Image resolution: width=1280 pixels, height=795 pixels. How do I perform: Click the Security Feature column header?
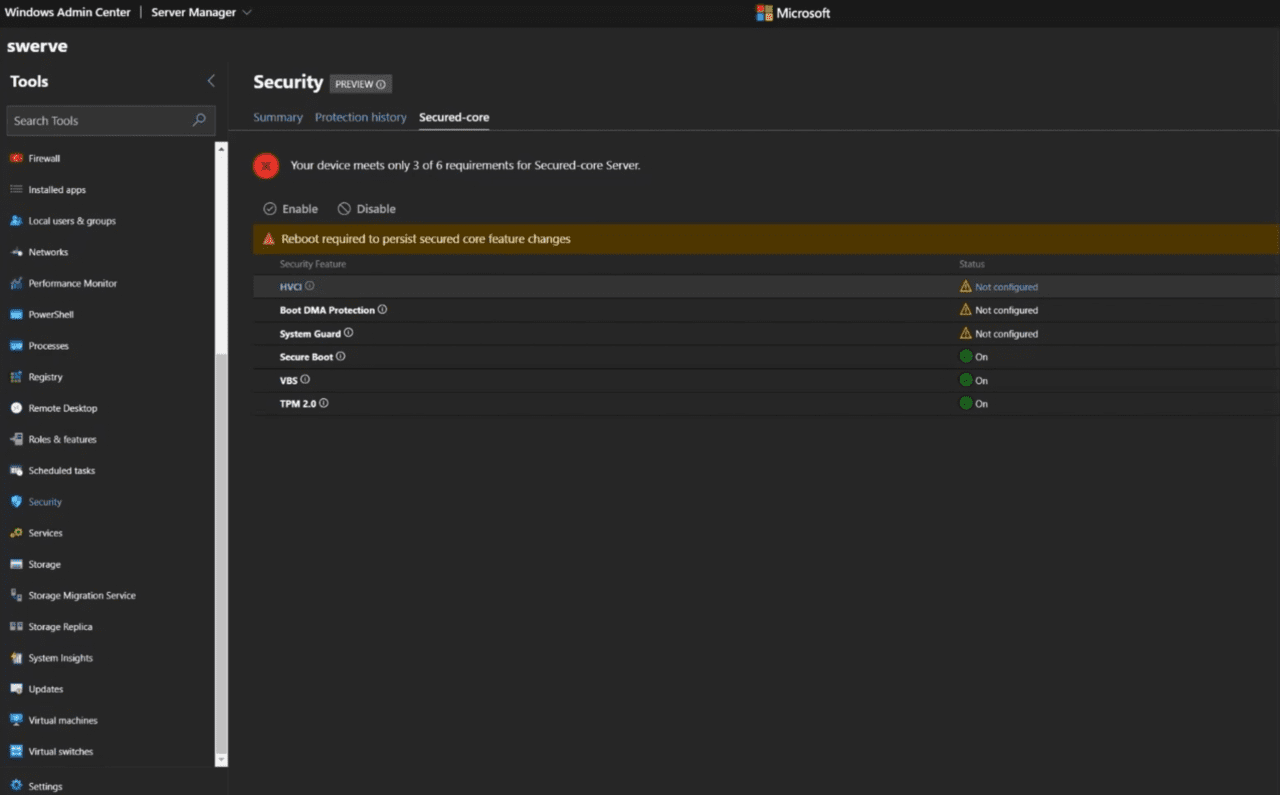(x=313, y=264)
